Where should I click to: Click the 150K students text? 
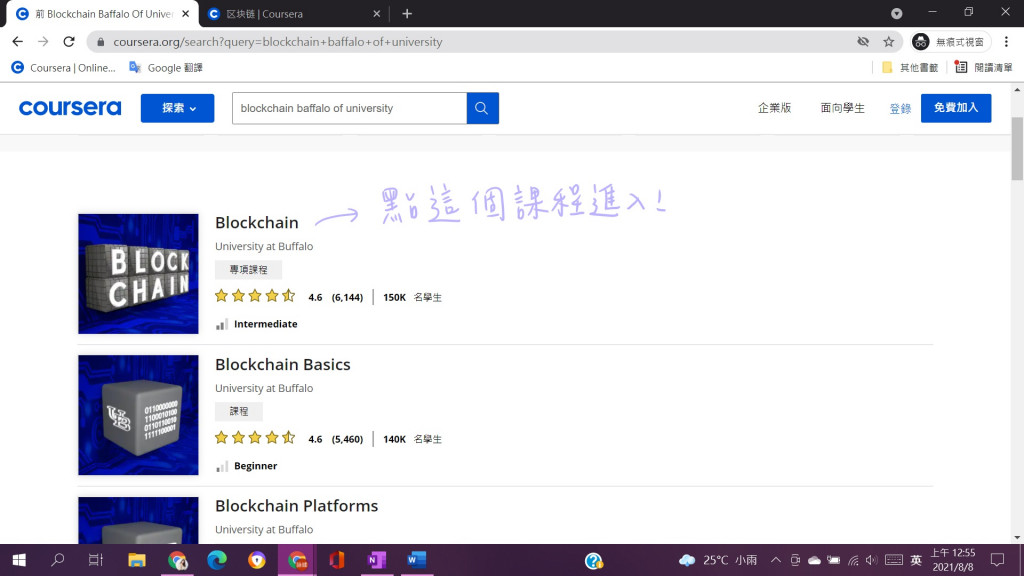pos(412,297)
